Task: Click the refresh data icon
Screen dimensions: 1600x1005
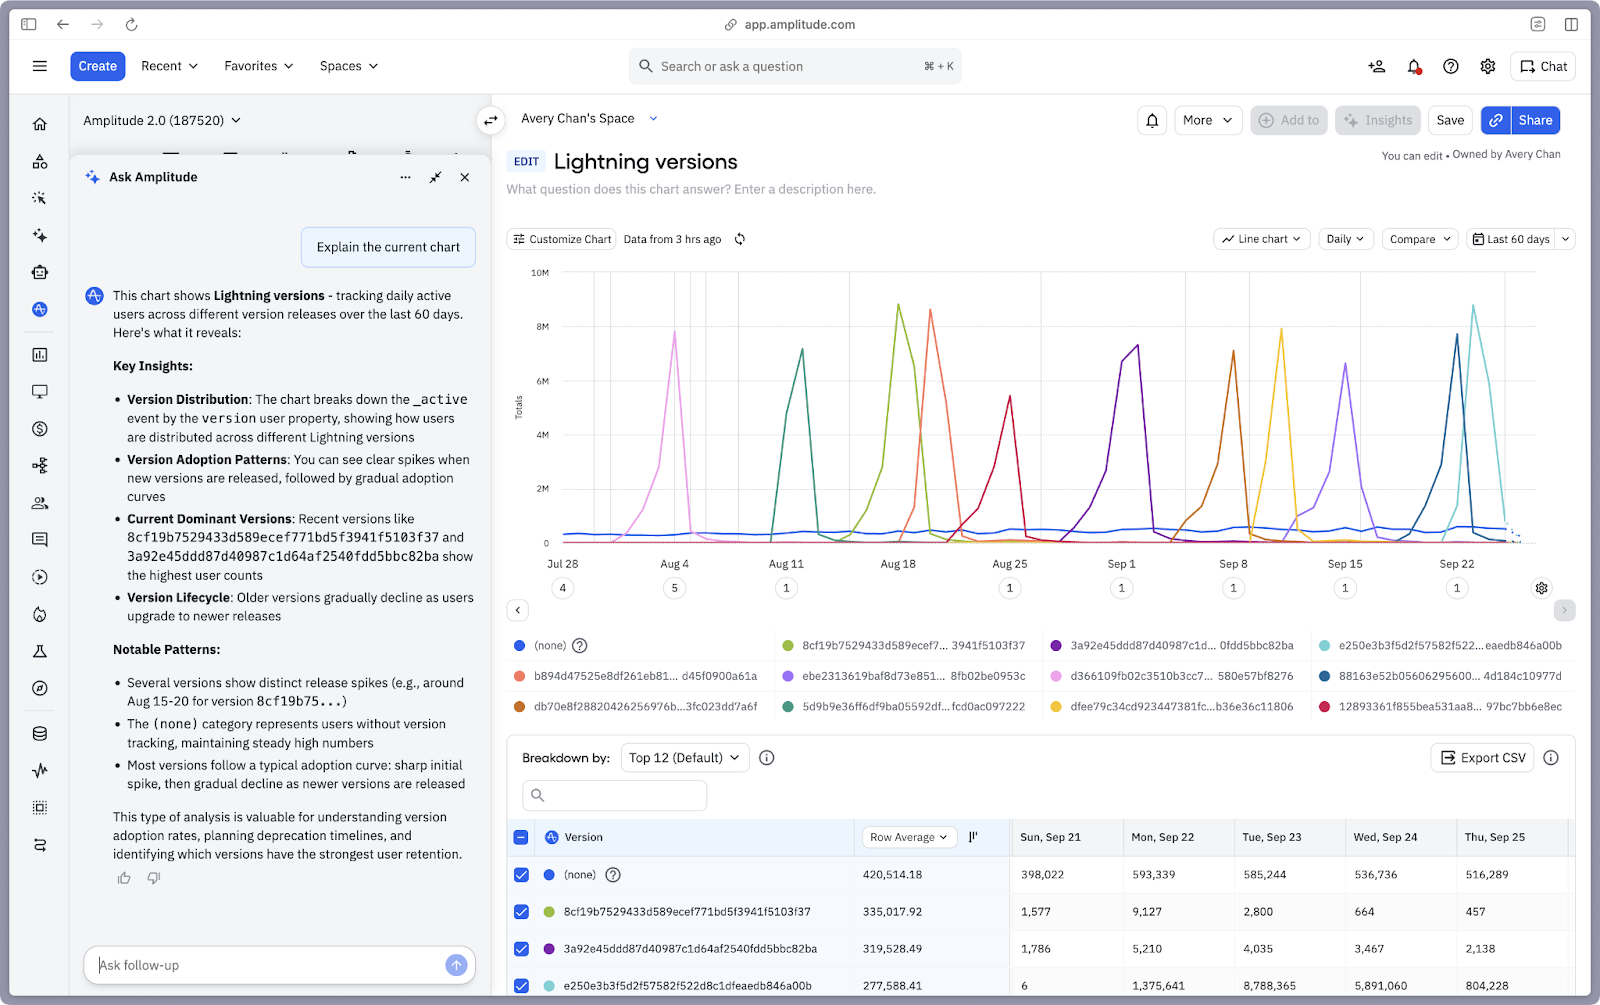Action: pos(740,239)
